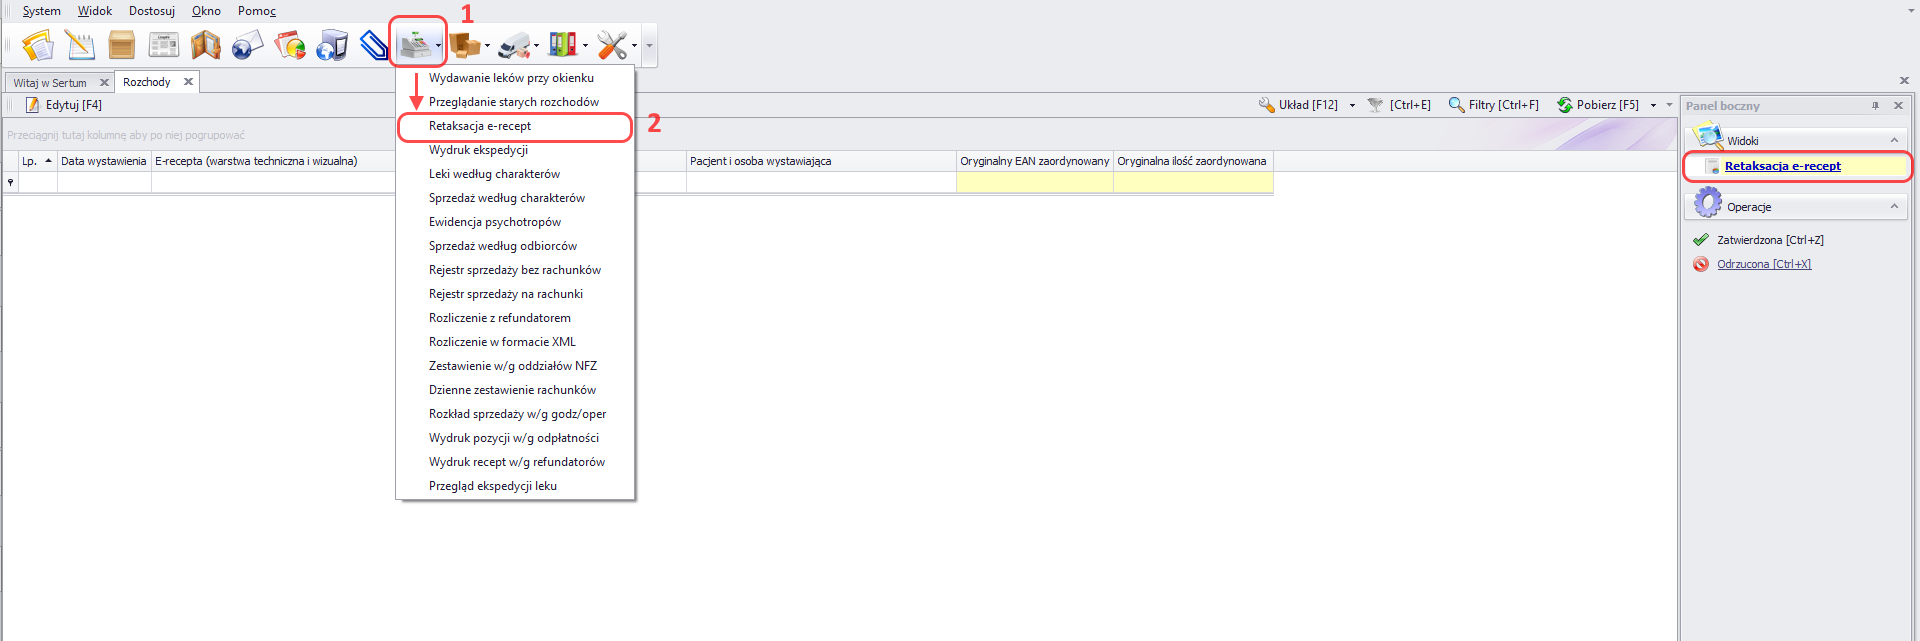The width and height of the screenshot is (1920, 641).
Task: Expand the Pobierz [F5] dropdown arrow
Action: 1653,105
